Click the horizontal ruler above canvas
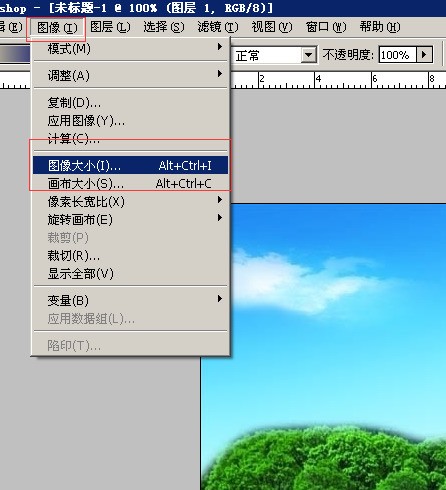 pos(338,80)
